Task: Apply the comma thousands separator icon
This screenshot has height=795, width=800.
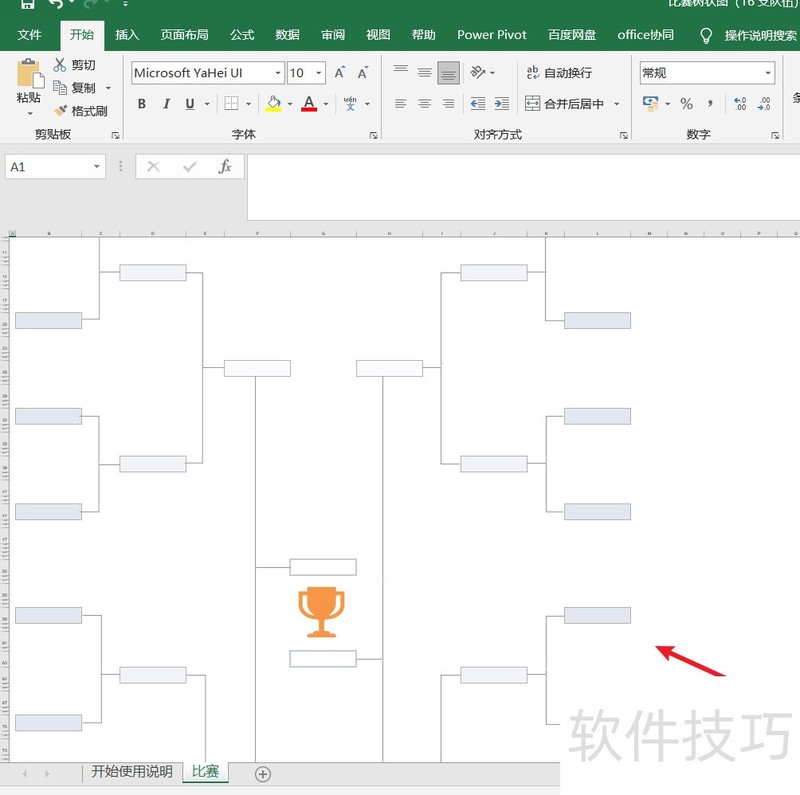Action: click(x=708, y=103)
